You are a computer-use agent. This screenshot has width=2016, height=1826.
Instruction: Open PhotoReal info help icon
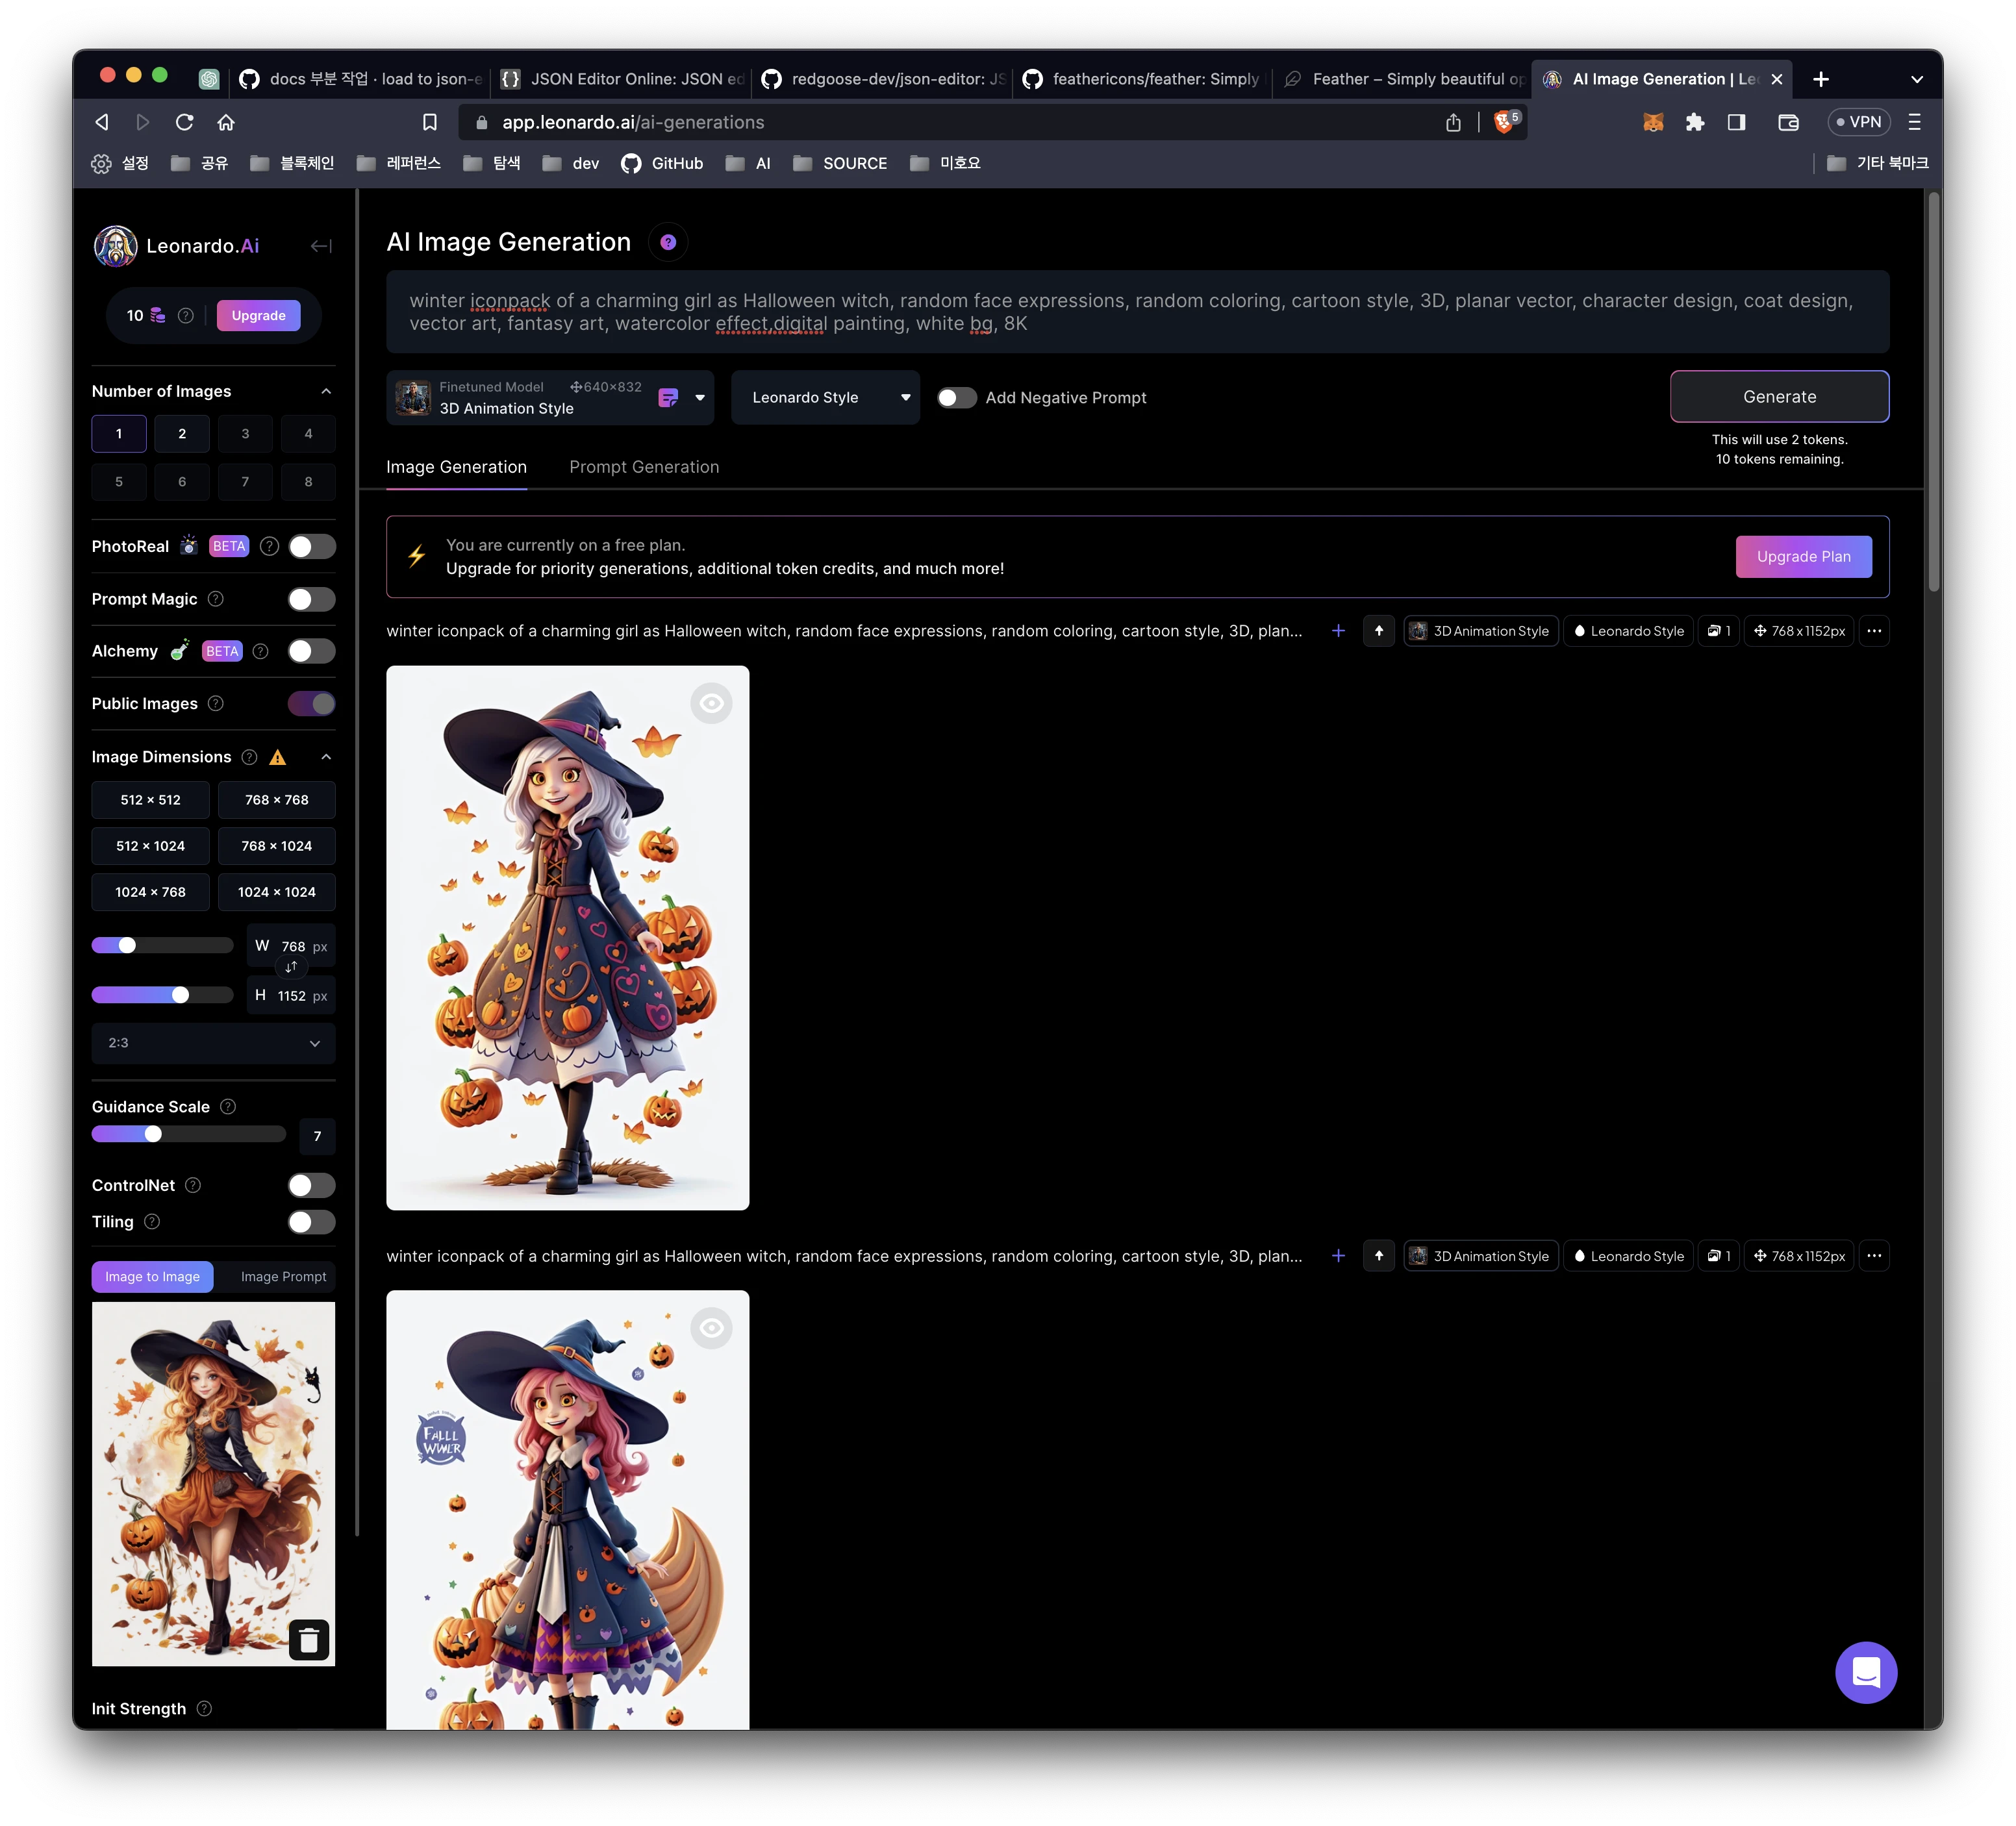(269, 546)
